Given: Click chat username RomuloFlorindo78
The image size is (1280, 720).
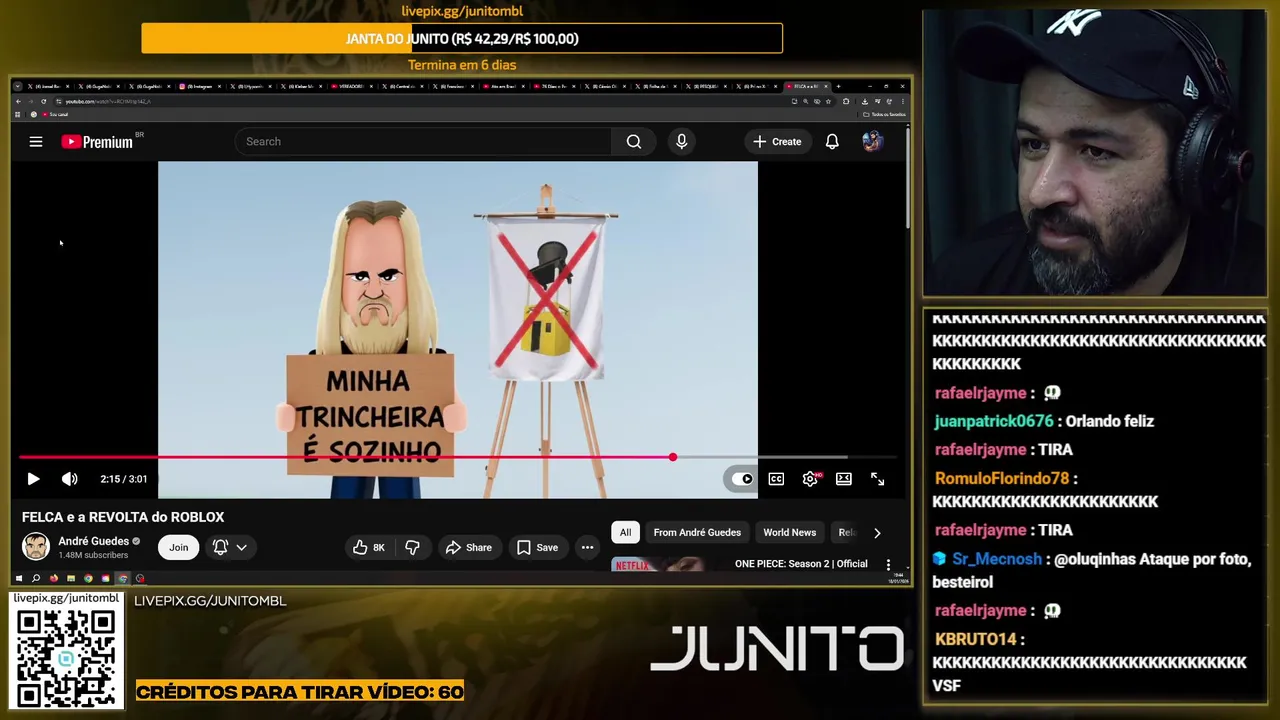Looking at the screenshot, I should pyautogui.click(x=1002, y=479).
